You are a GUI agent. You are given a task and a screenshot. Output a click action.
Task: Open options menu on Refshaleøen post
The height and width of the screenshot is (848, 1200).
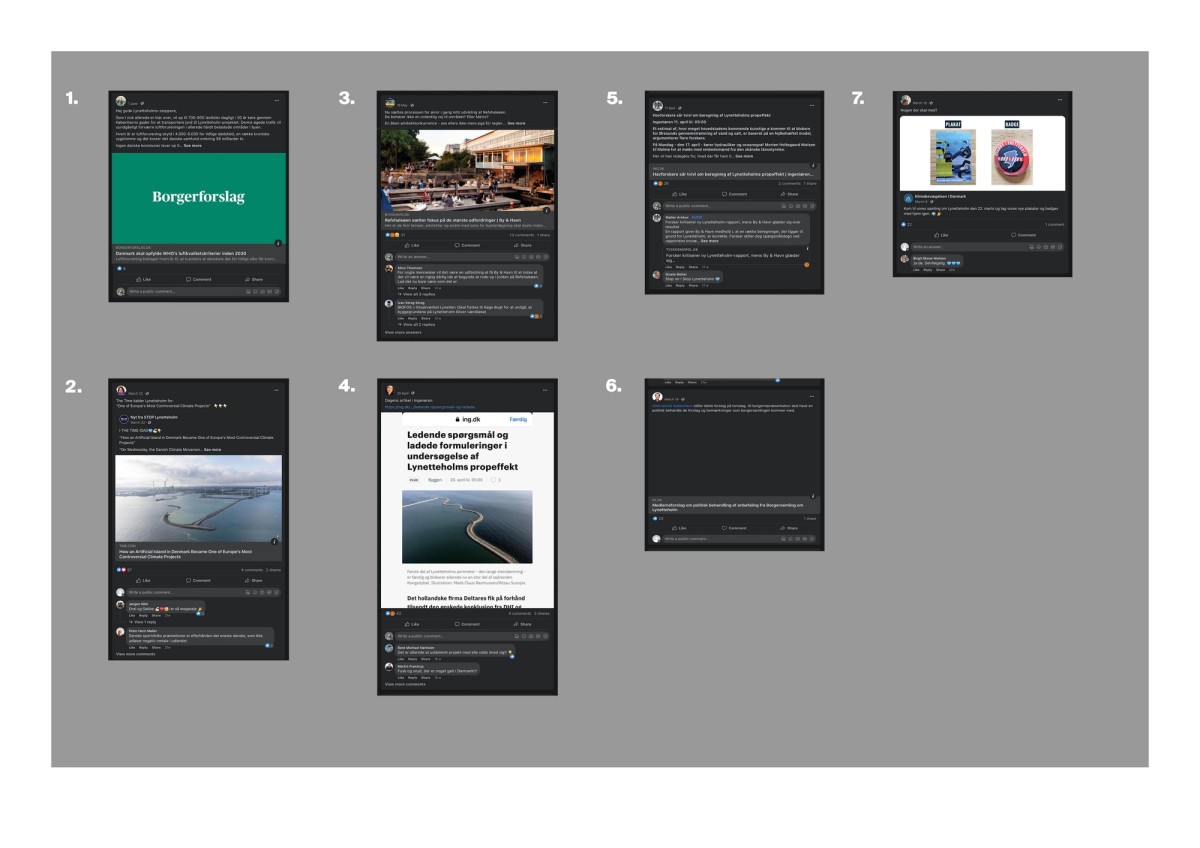pos(545,104)
